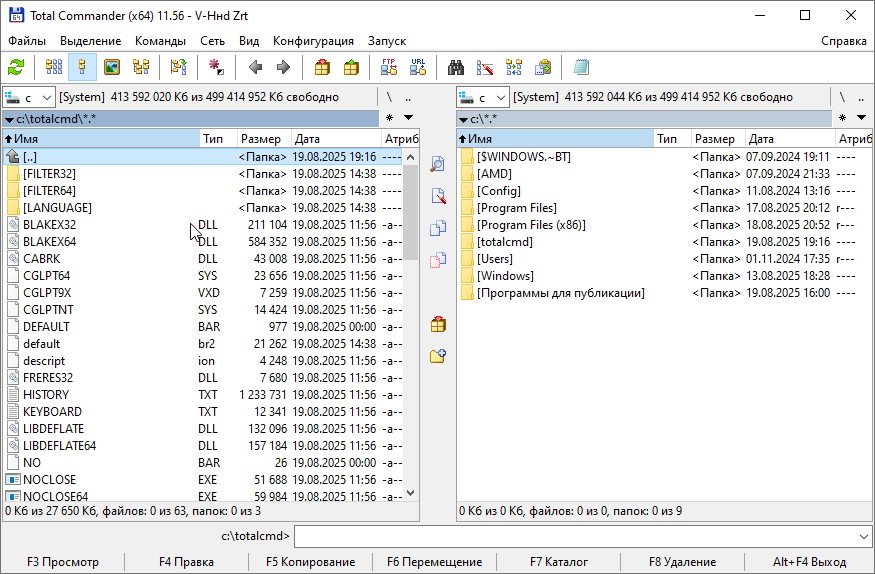
Task: Select the HISTORY TXT file row
Action: (x=204, y=395)
